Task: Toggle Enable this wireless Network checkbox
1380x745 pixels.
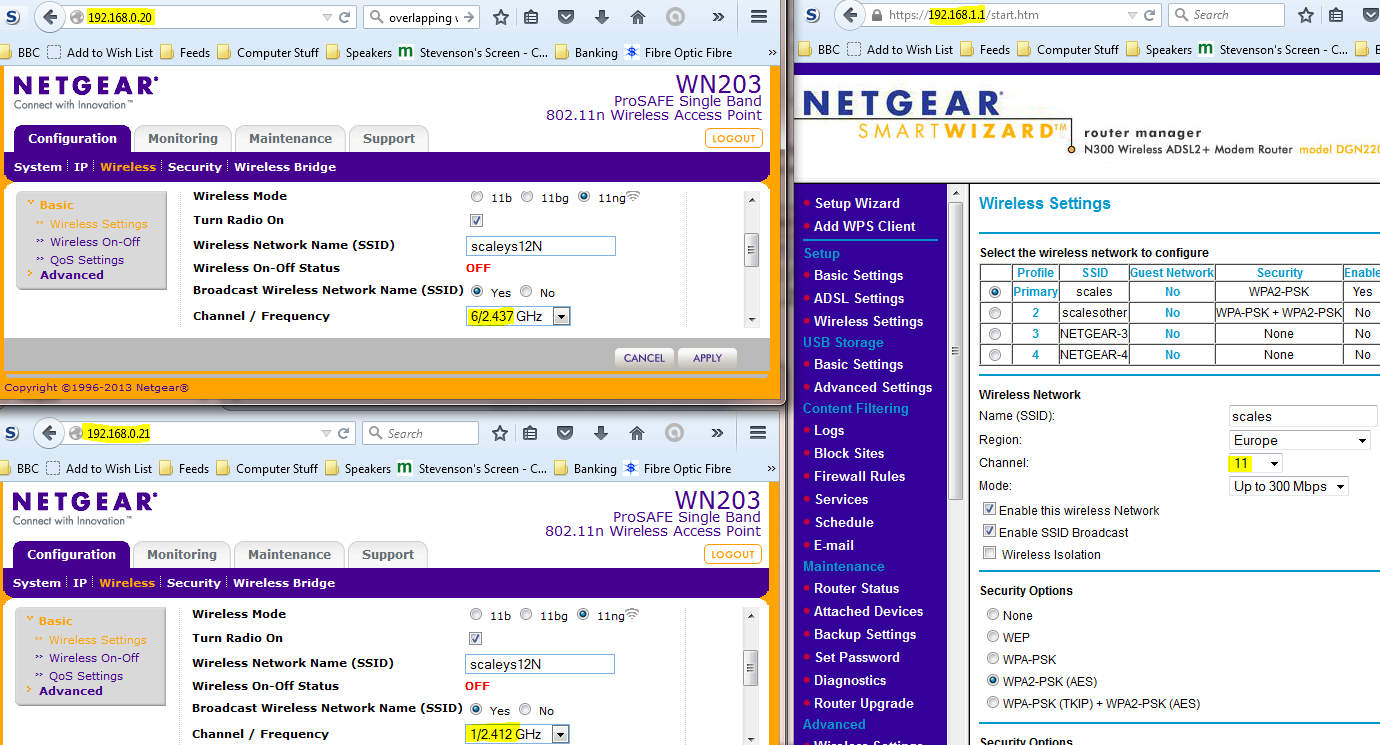Action: click(x=990, y=510)
